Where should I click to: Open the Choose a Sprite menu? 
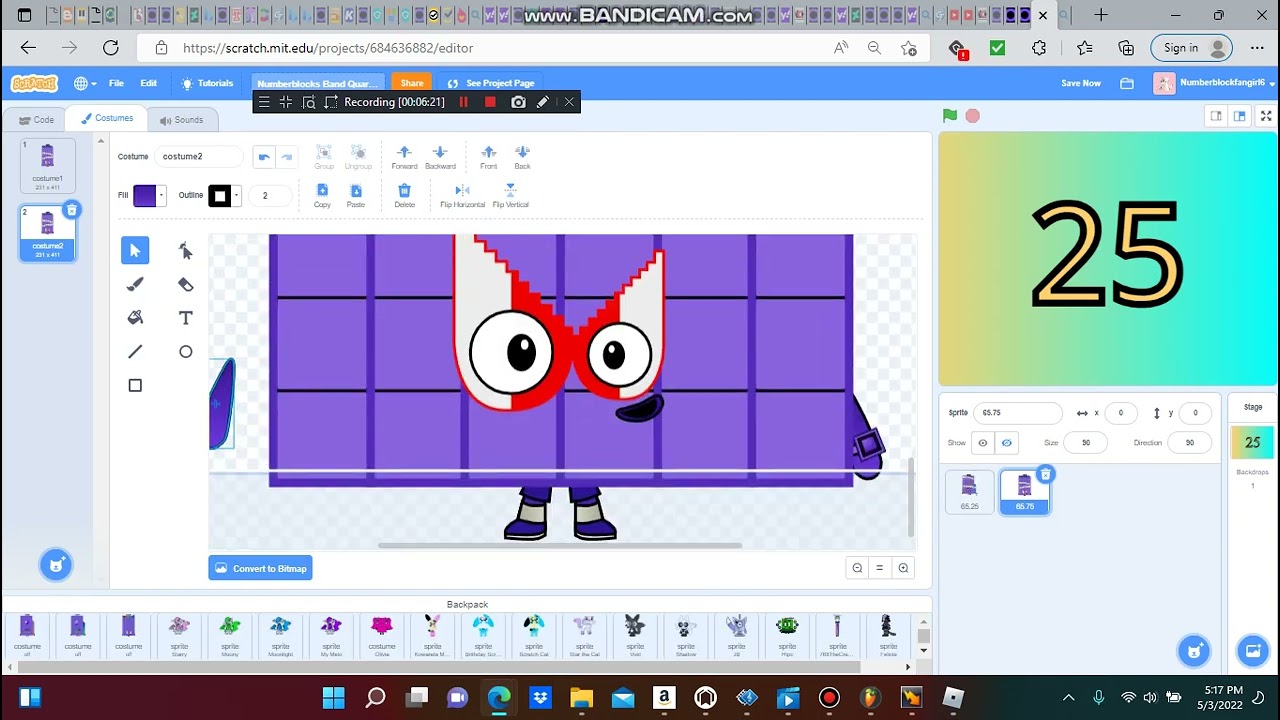[1193, 651]
